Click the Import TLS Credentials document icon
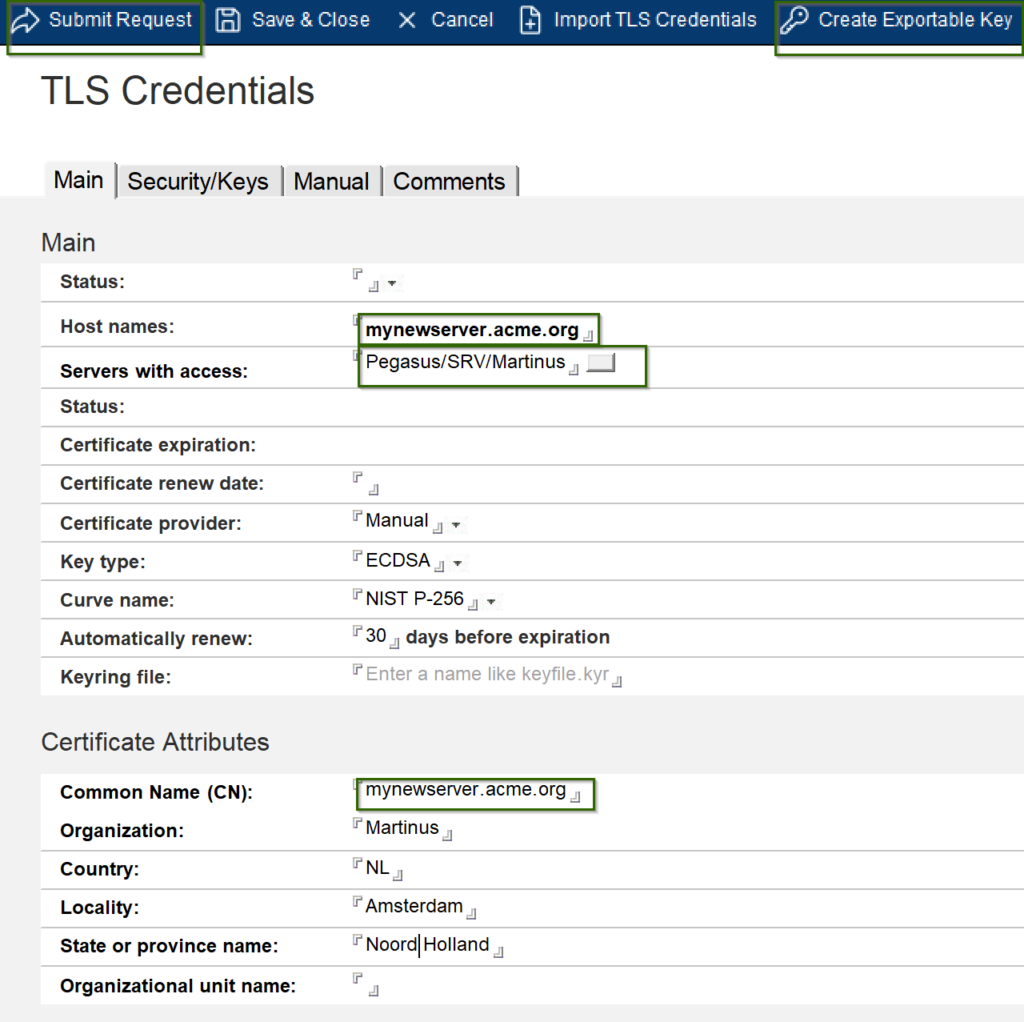Screen dimensions: 1024x1022 [x=531, y=19]
